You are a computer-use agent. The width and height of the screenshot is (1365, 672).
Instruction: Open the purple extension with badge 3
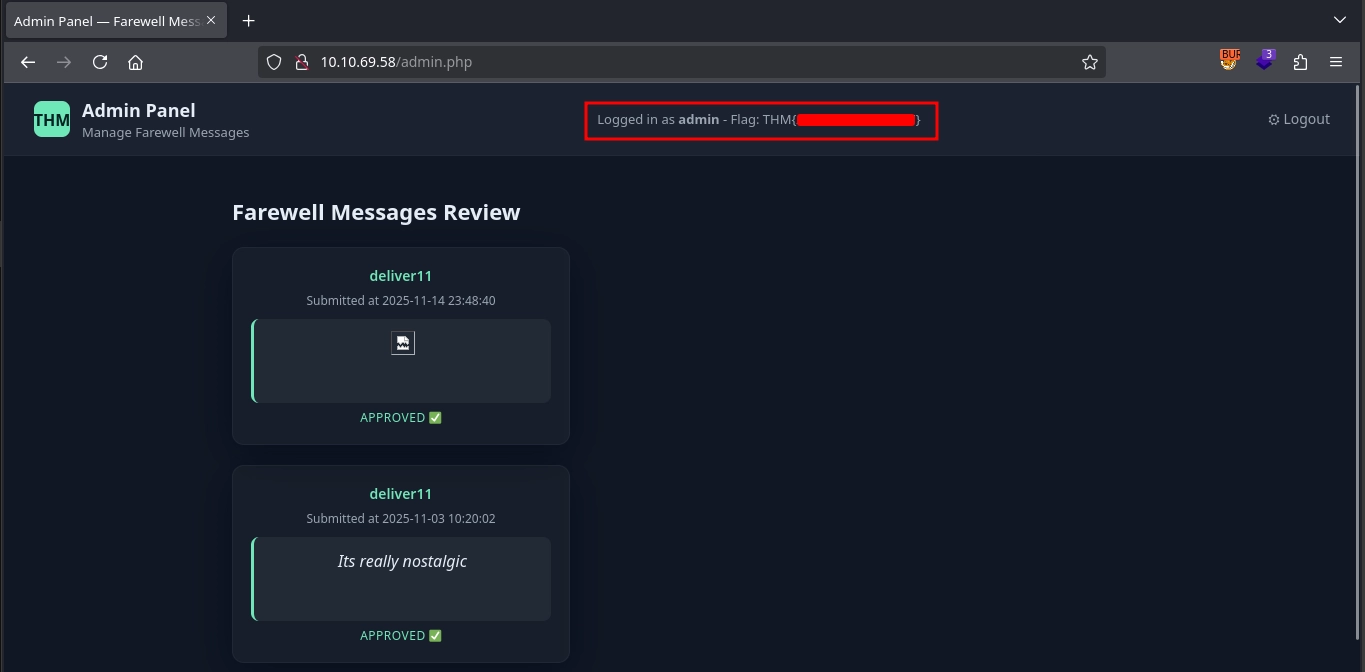(1265, 61)
